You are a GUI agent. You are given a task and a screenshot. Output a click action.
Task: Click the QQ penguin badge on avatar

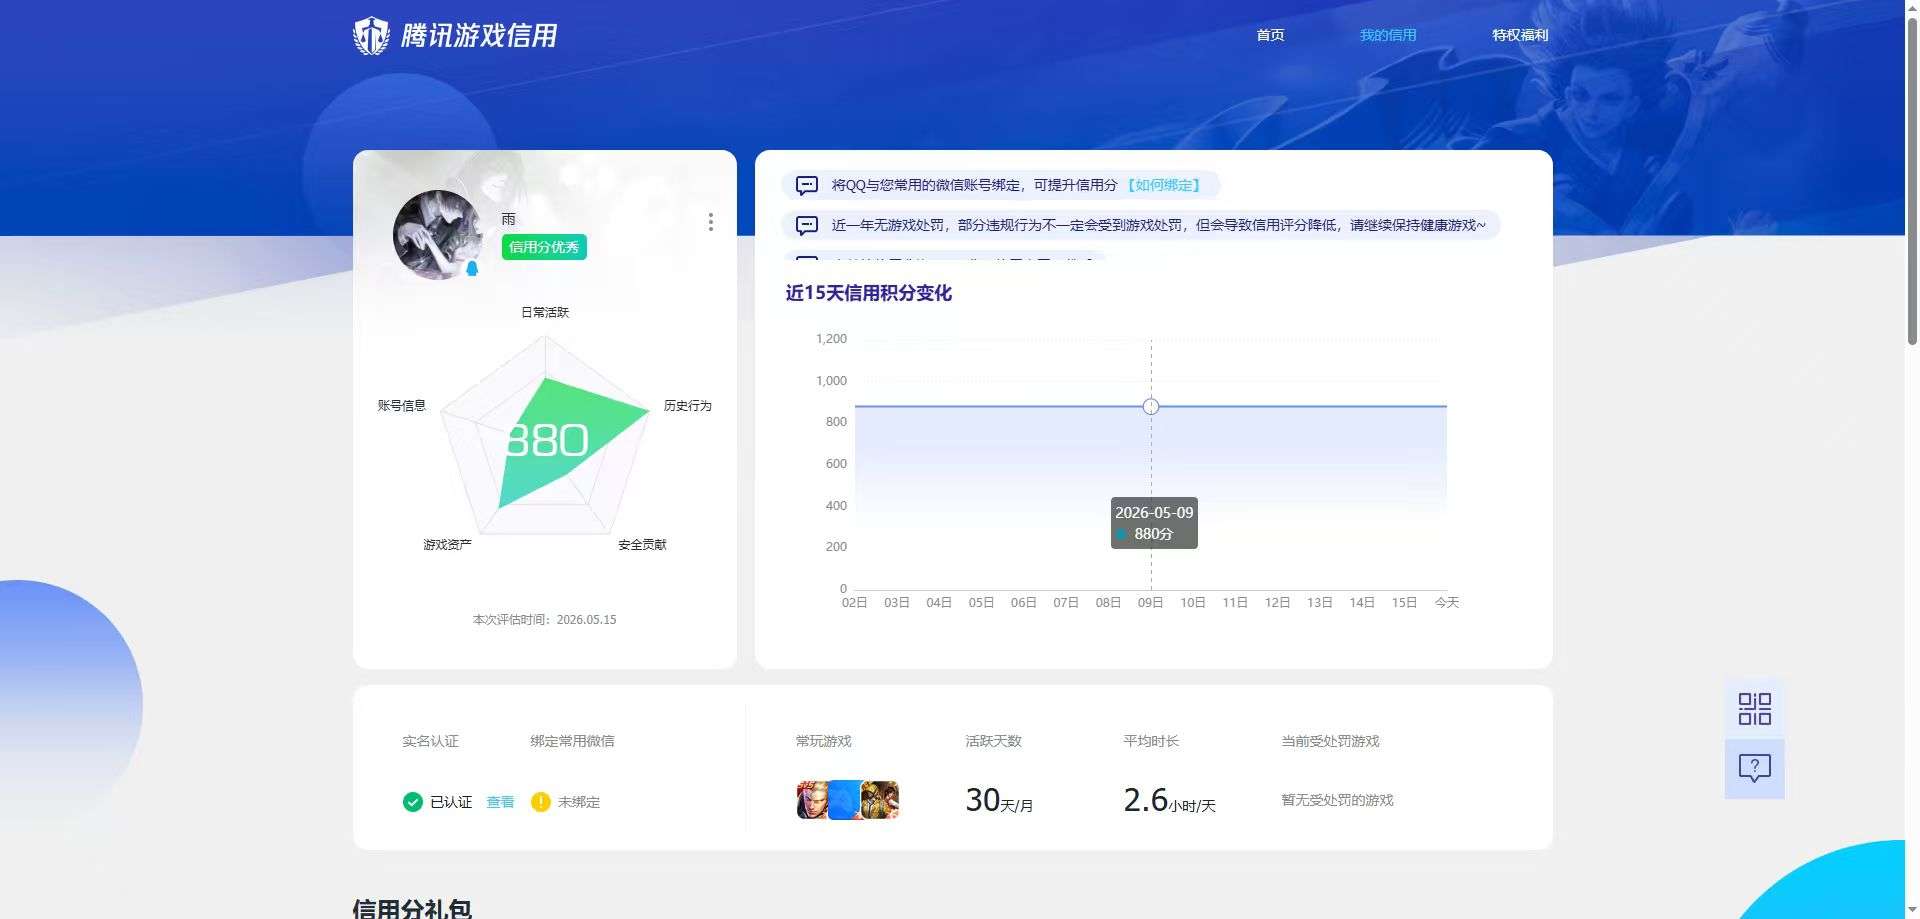coord(473,268)
